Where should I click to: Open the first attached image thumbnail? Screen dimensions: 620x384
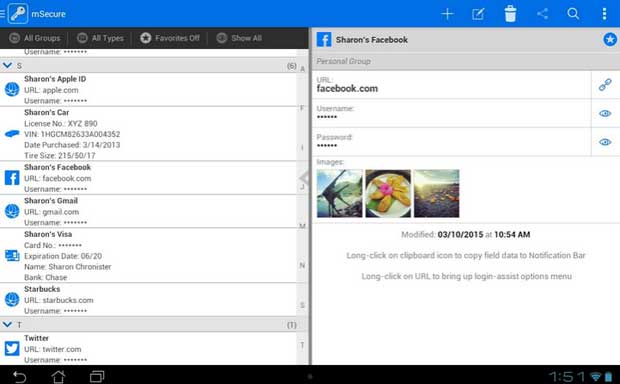click(x=339, y=193)
